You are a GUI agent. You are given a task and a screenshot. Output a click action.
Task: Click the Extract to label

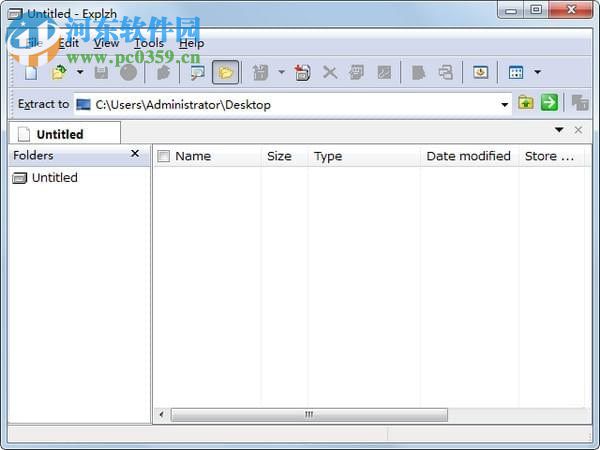click(43, 104)
